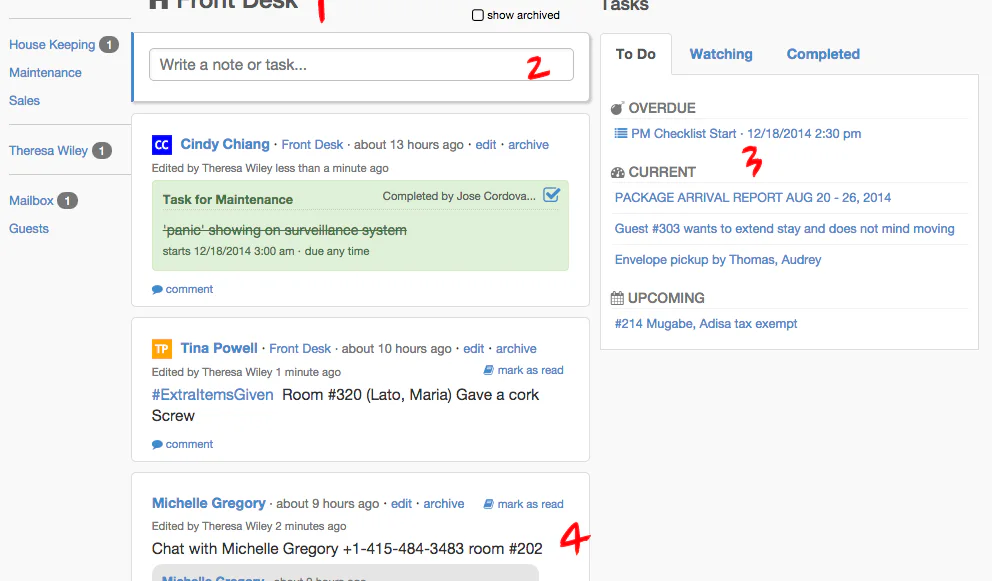992x581 pixels.
Task: Click the #ExtraItemsGiven hashtag
Action: pyautogui.click(x=213, y=395)
